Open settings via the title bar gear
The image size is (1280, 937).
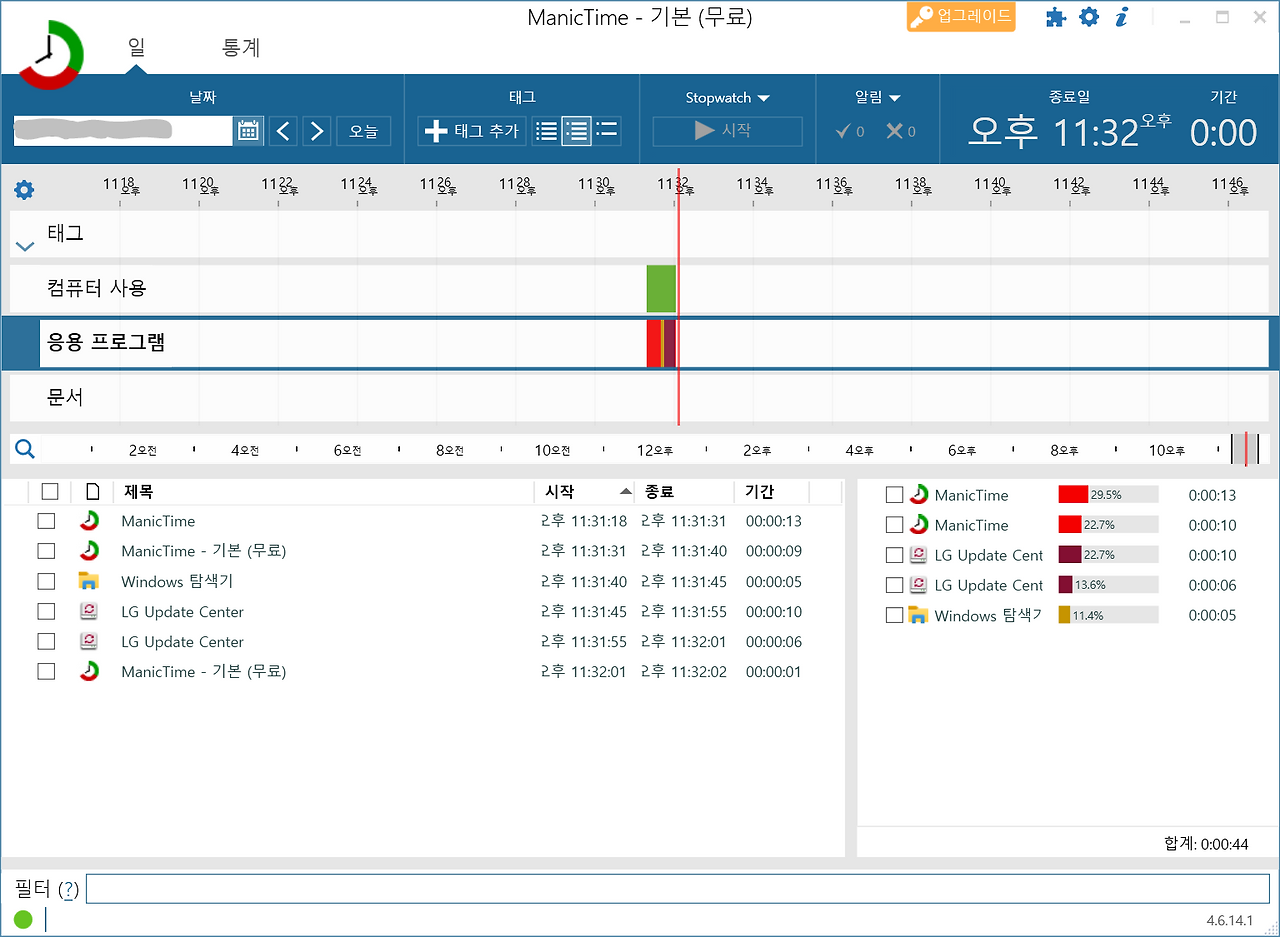pyautogui.click(x=1089, y=17)
